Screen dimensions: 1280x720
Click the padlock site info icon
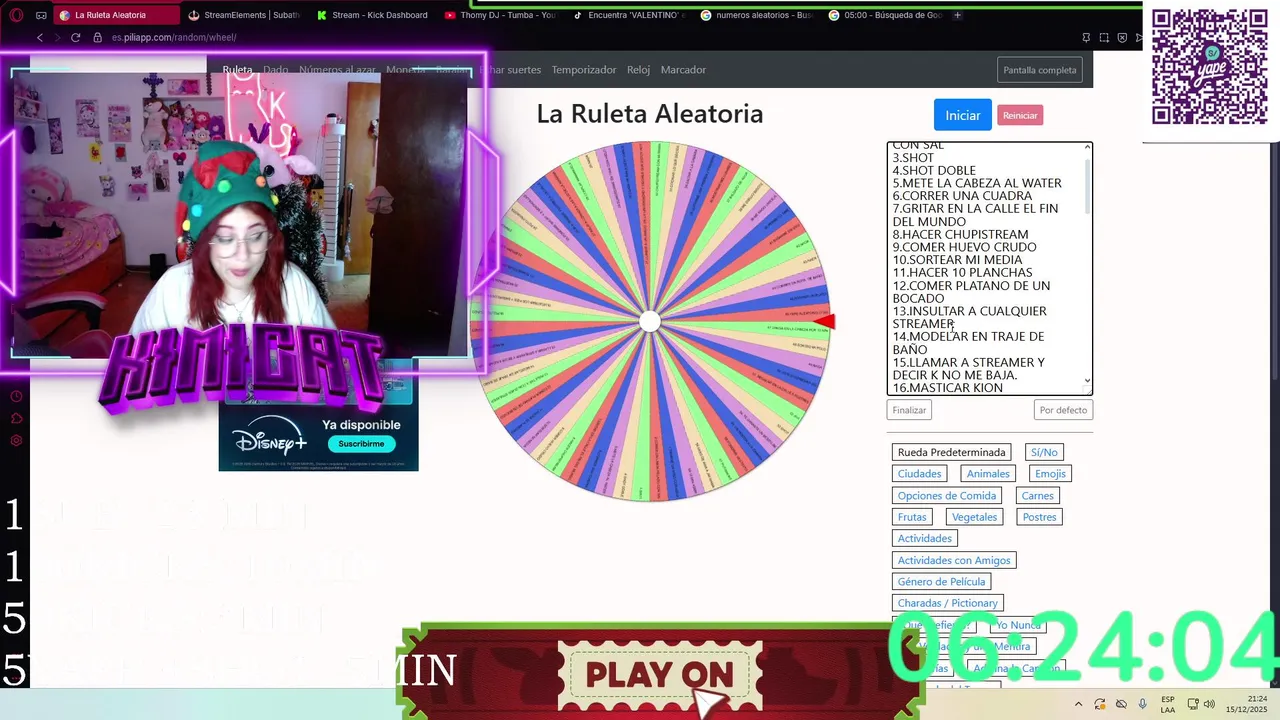coord(98,37)
